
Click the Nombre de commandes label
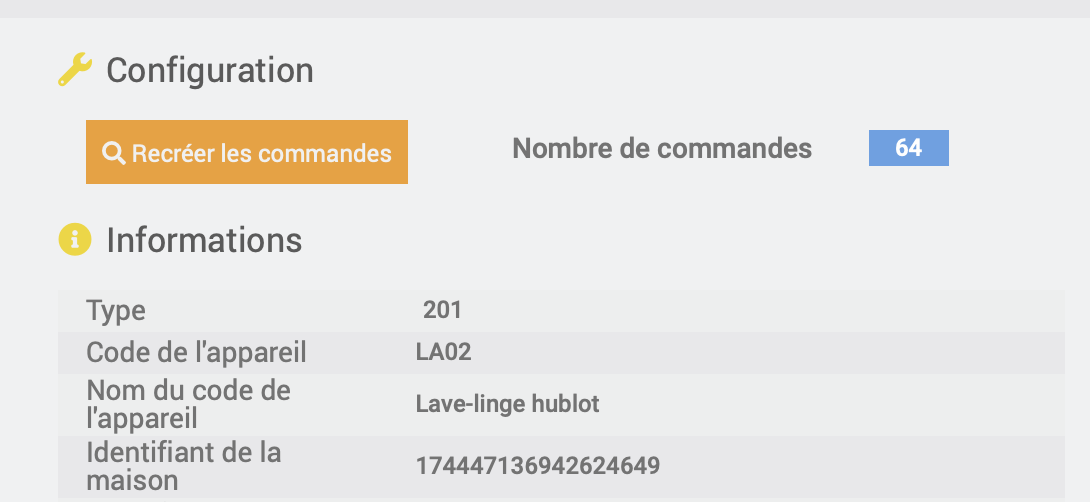662,148
